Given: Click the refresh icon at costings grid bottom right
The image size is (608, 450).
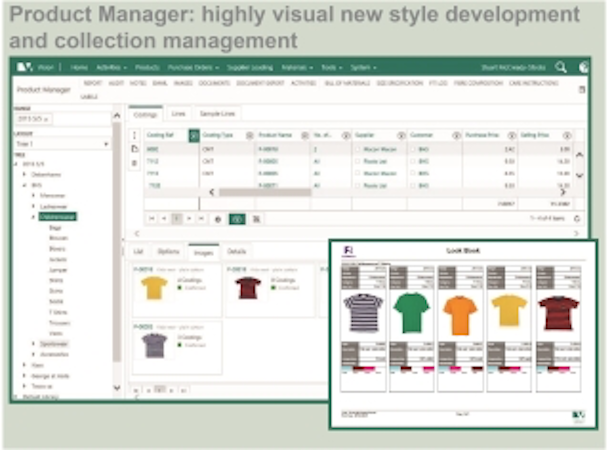Looking at the screenshot, I should click(x=577, y=219).
